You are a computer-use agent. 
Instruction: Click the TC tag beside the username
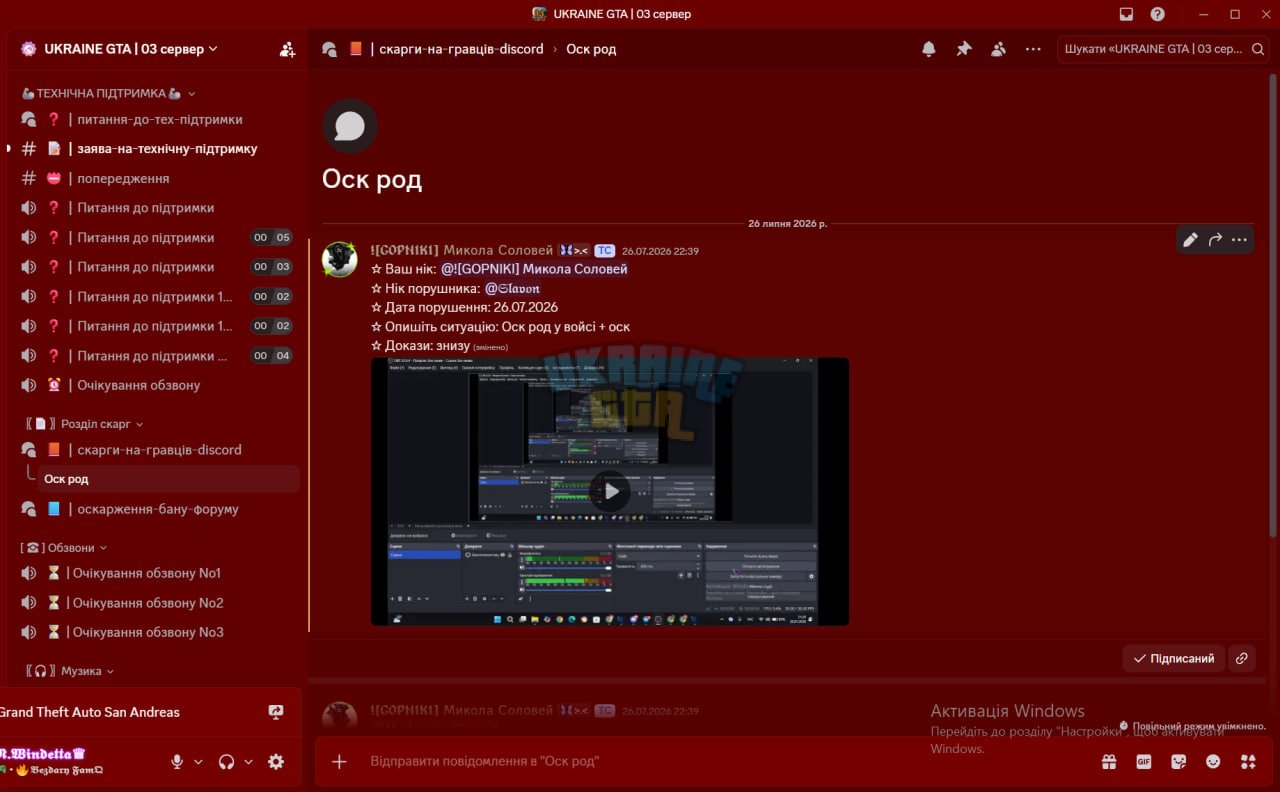[x=604, y=251]
